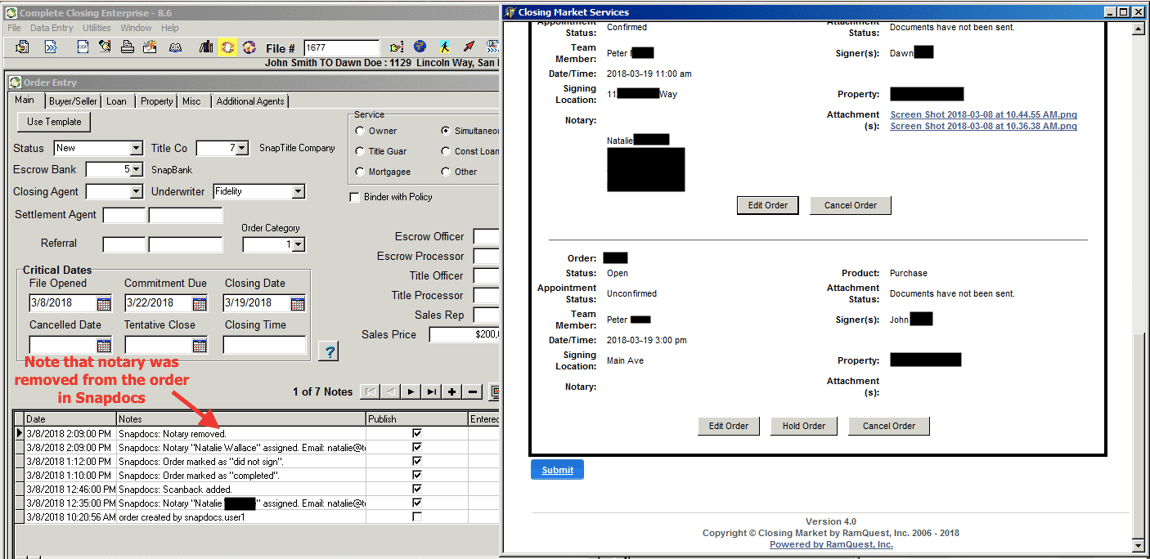Click the Sales Price field
The height and width of the screenshot is (559, 1150).
pos(464,335)
